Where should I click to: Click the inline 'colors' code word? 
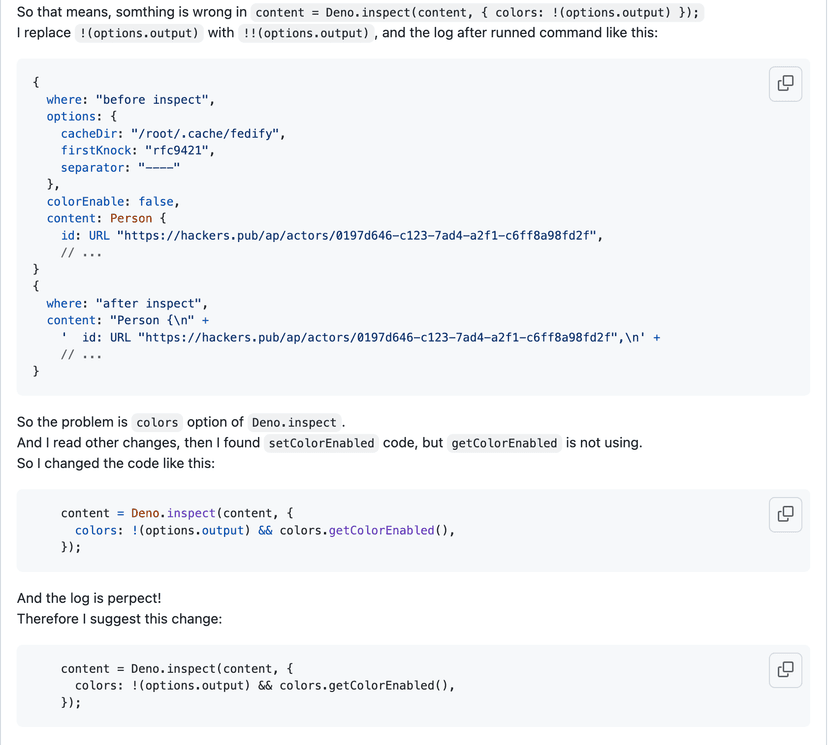tap(157, 422)
